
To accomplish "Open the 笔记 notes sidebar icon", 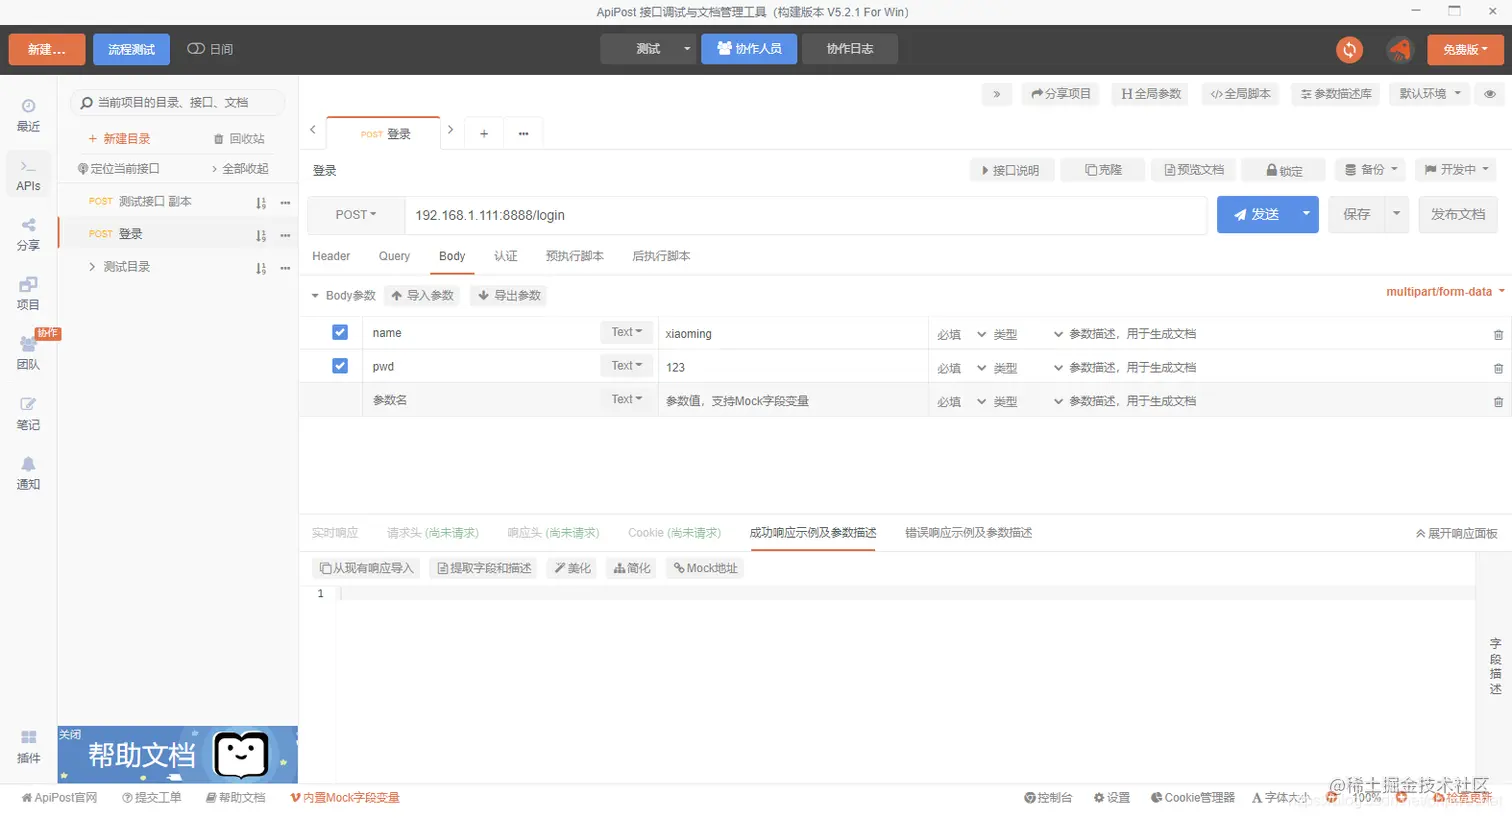I will pos(28,414).
